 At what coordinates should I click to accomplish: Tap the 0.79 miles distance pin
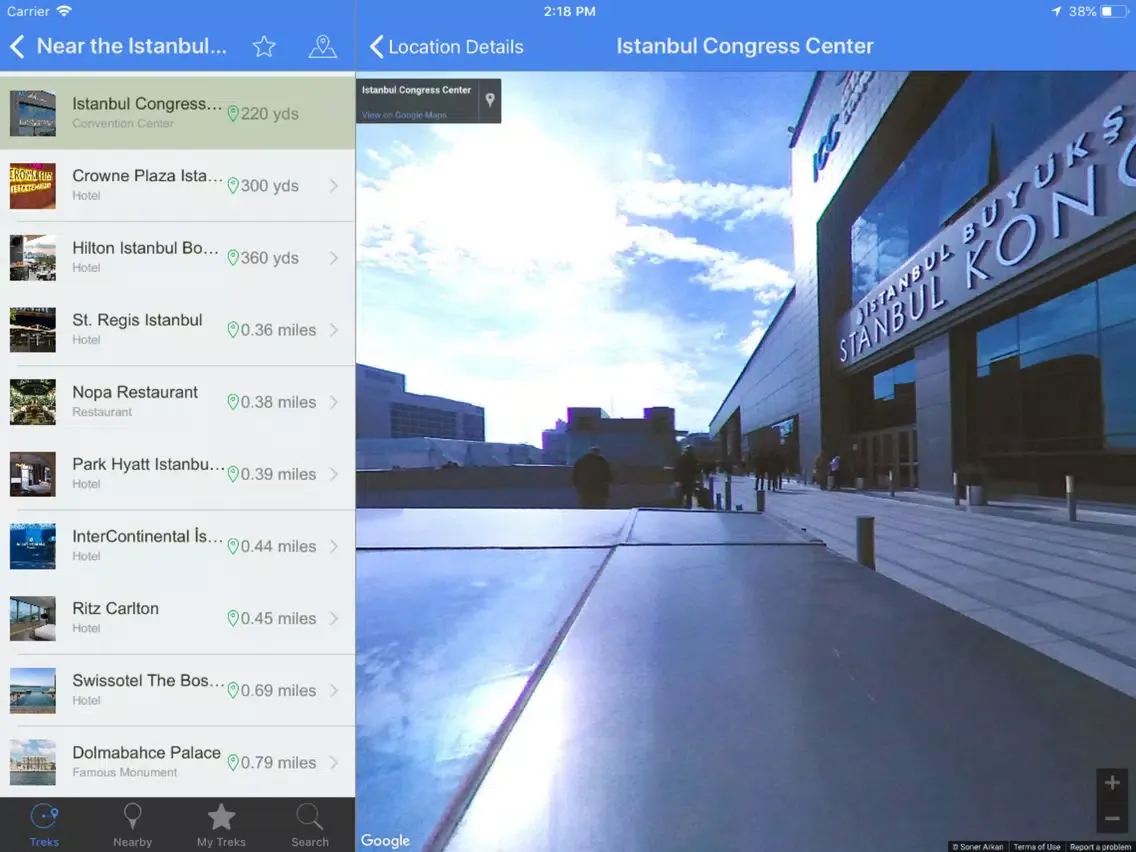tap(233, 762)
